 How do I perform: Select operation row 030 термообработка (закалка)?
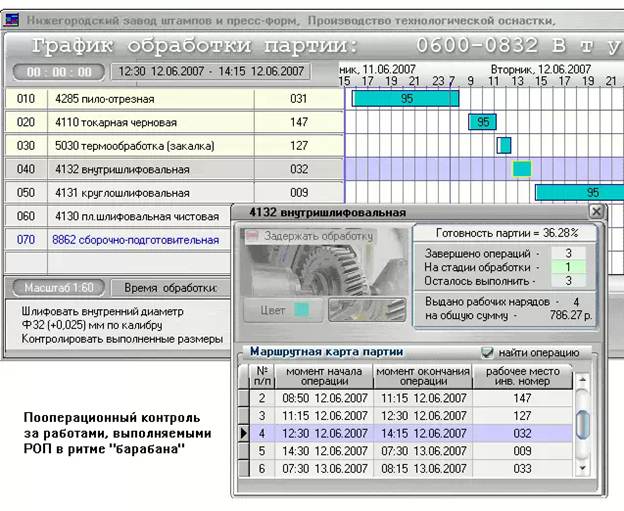174,146
